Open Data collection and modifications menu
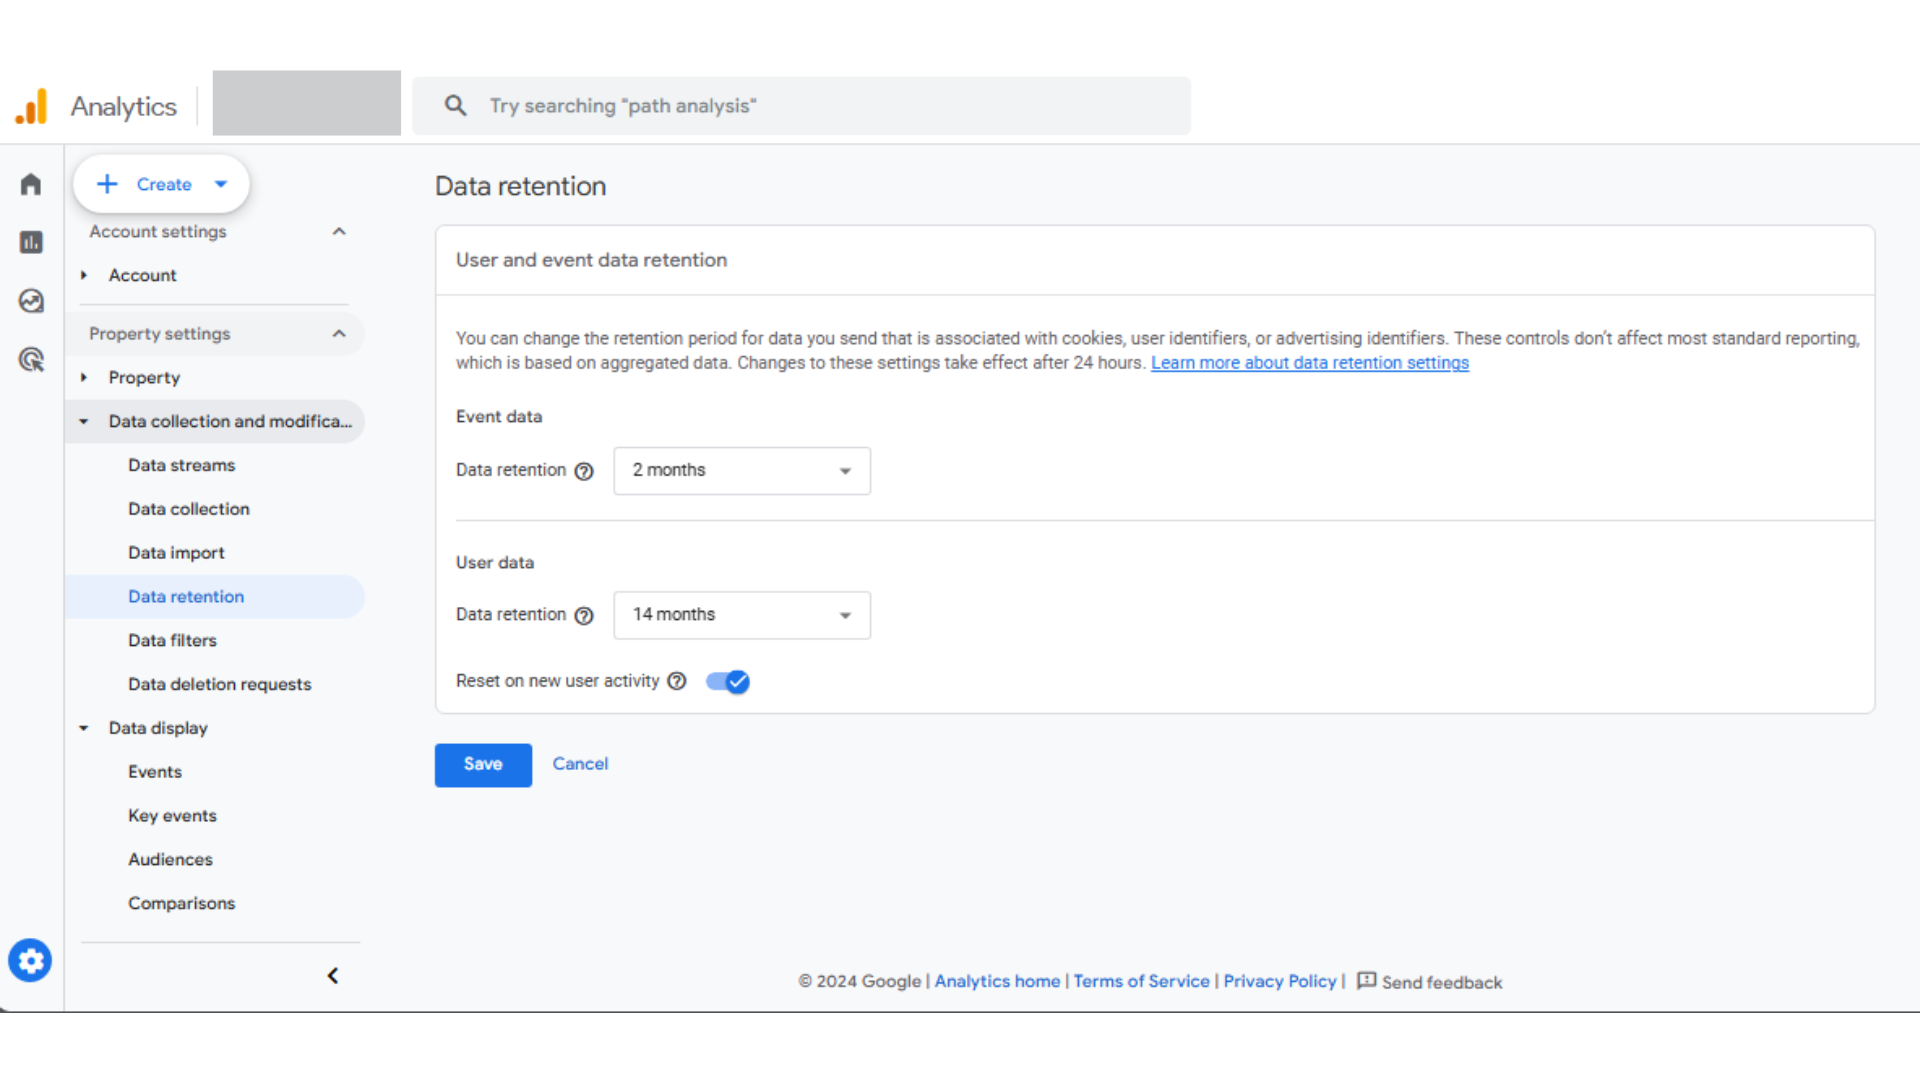Viewport: 1920px width, 1080px height. point(218,421)
